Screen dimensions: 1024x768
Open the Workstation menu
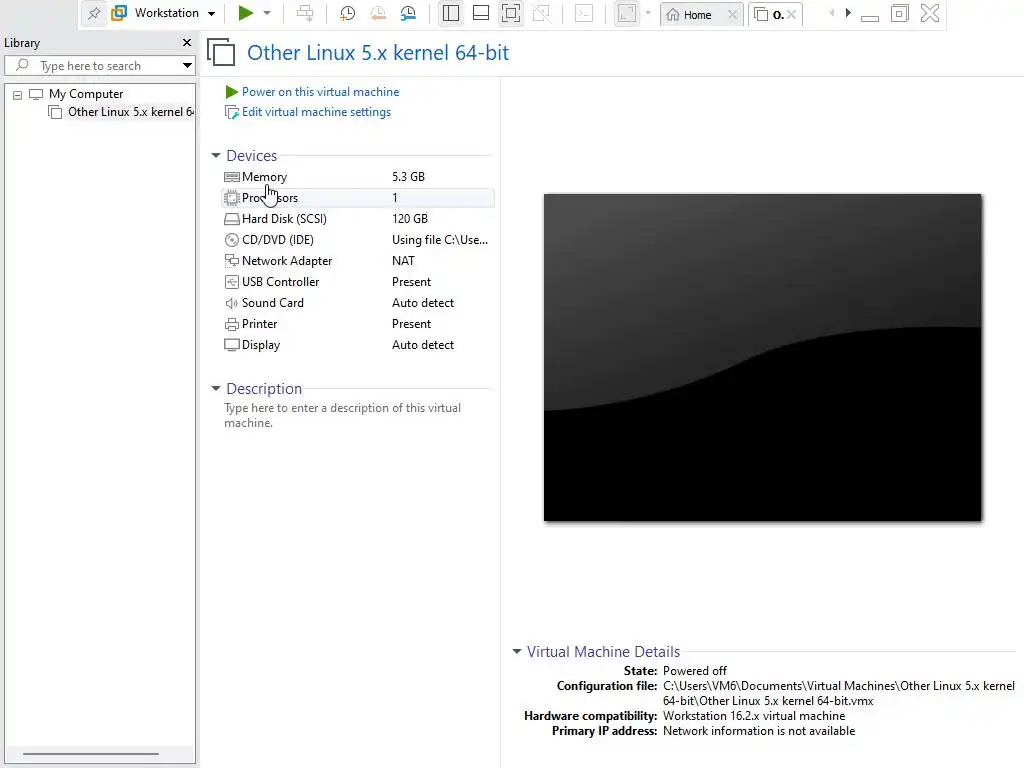(163, 13)
